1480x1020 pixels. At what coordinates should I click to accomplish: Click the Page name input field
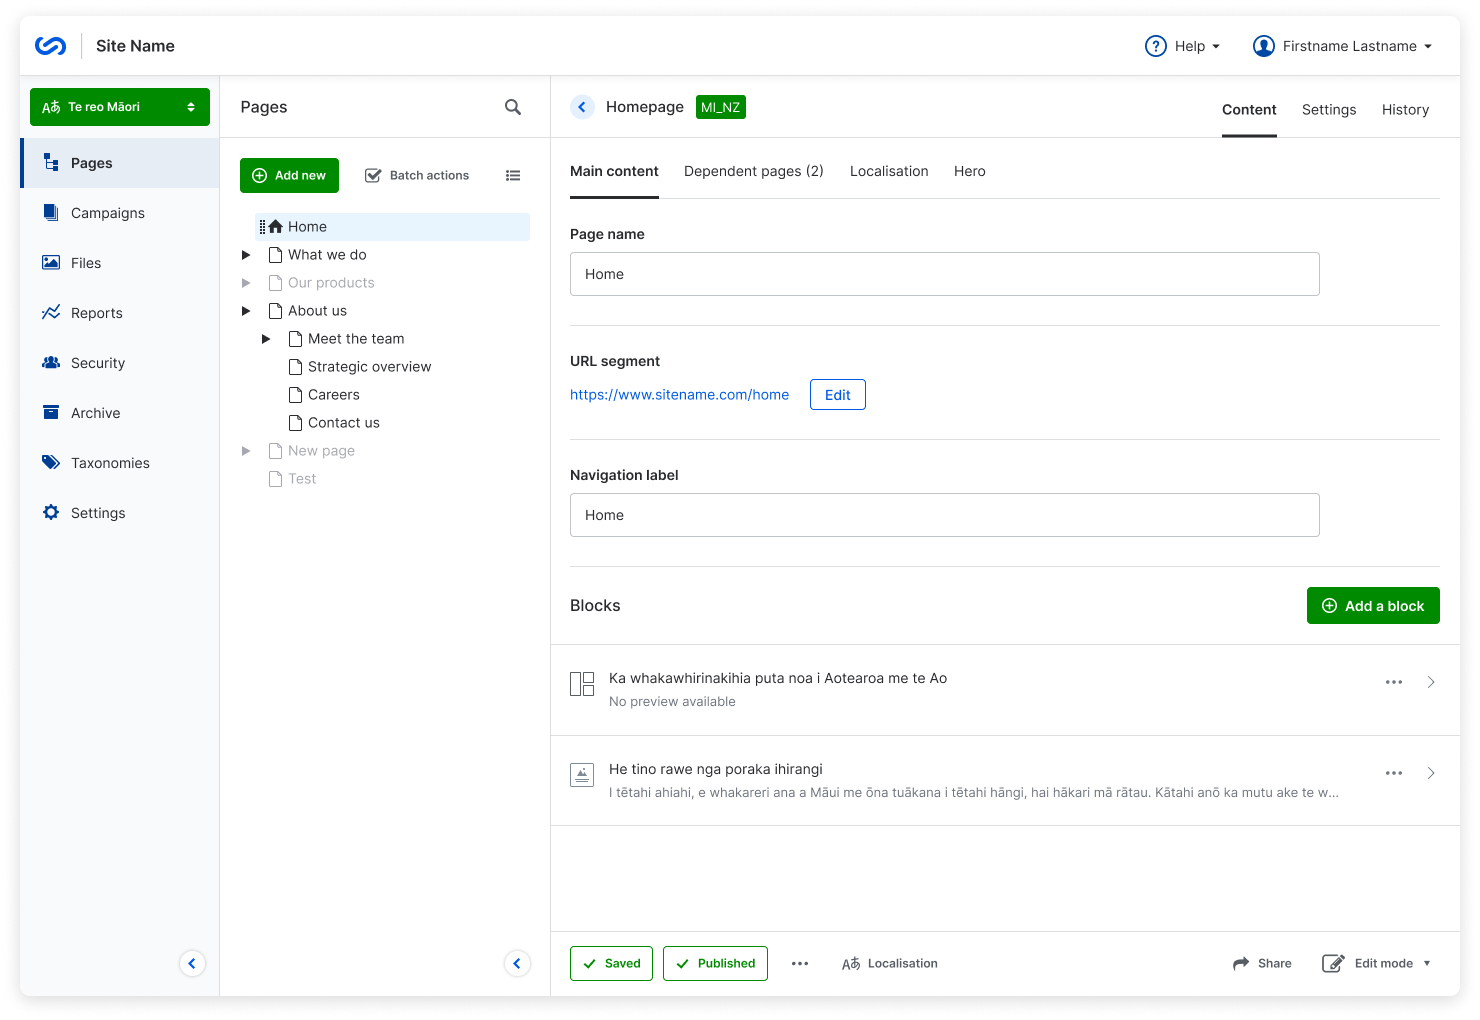[x=944, y=274]
